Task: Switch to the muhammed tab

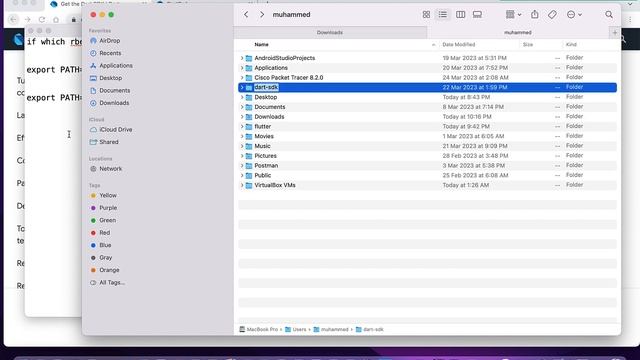Action: pos(518,33)
